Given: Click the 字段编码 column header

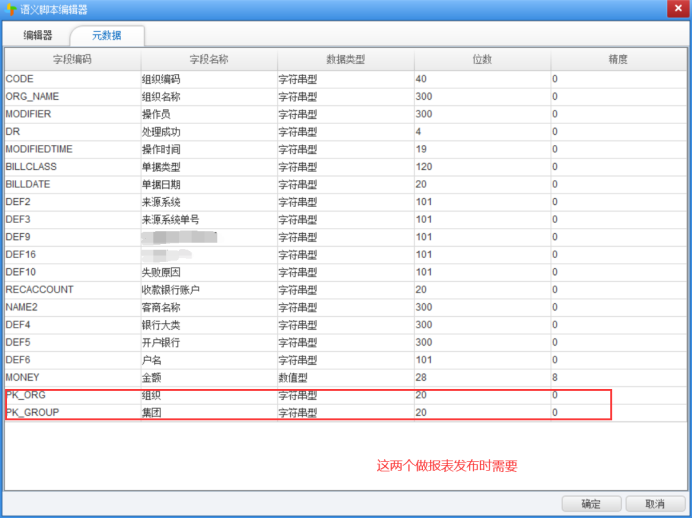Looking at the screenshot, I should point(73,59).
